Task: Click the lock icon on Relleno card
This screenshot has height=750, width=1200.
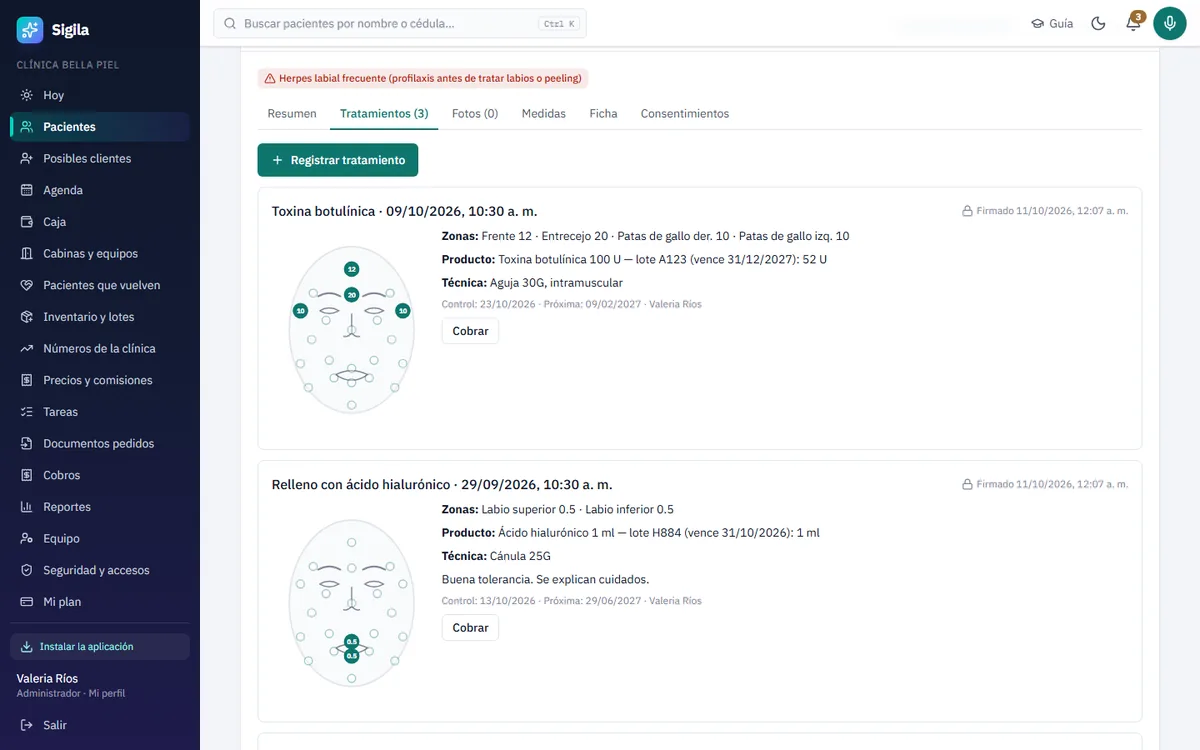Action: pos(967,484)
